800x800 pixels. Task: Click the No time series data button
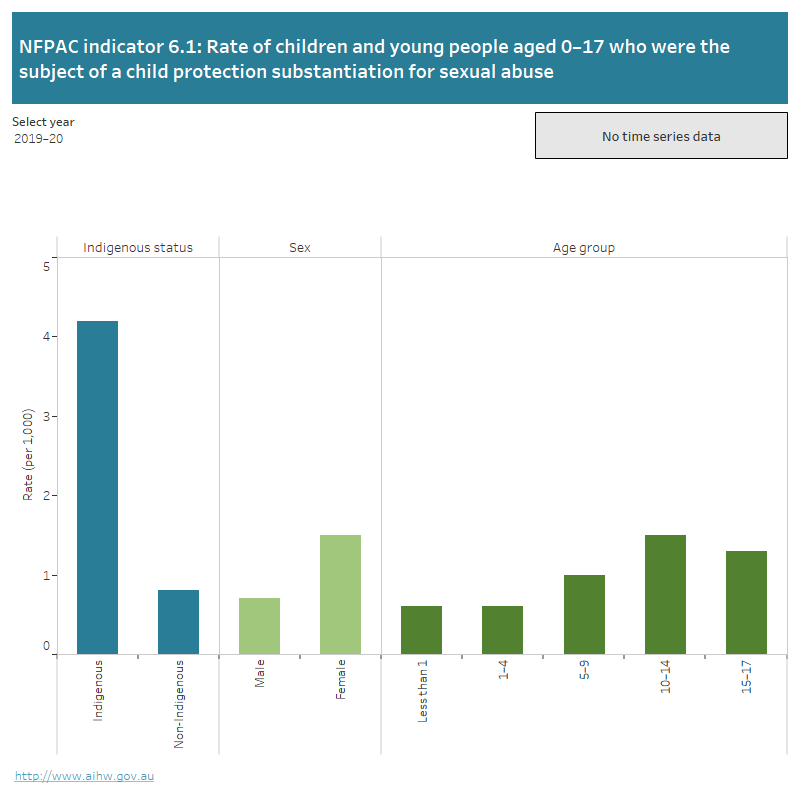(660, 136)
